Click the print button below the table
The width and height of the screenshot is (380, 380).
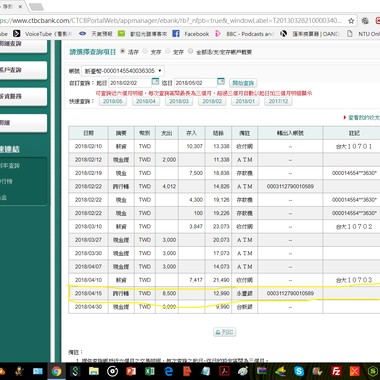pos(225,332)
